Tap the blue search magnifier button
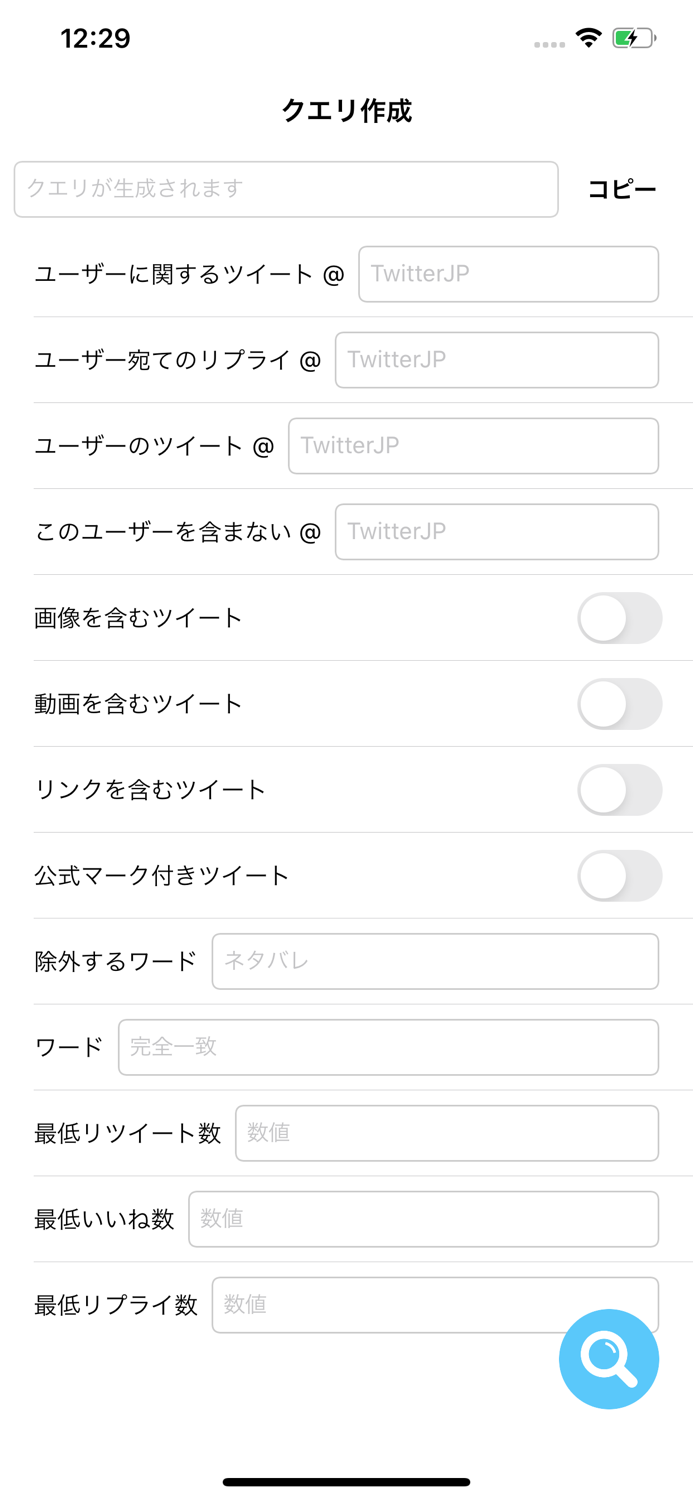The width and height of the screenshot is (693, 1500). coord(608,1359)
